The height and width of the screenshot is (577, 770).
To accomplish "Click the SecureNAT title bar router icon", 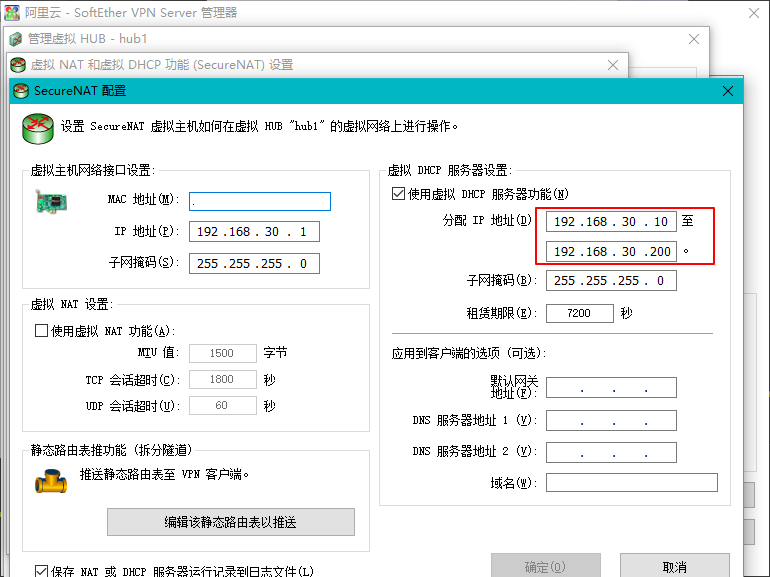I will tap(21, 91).
